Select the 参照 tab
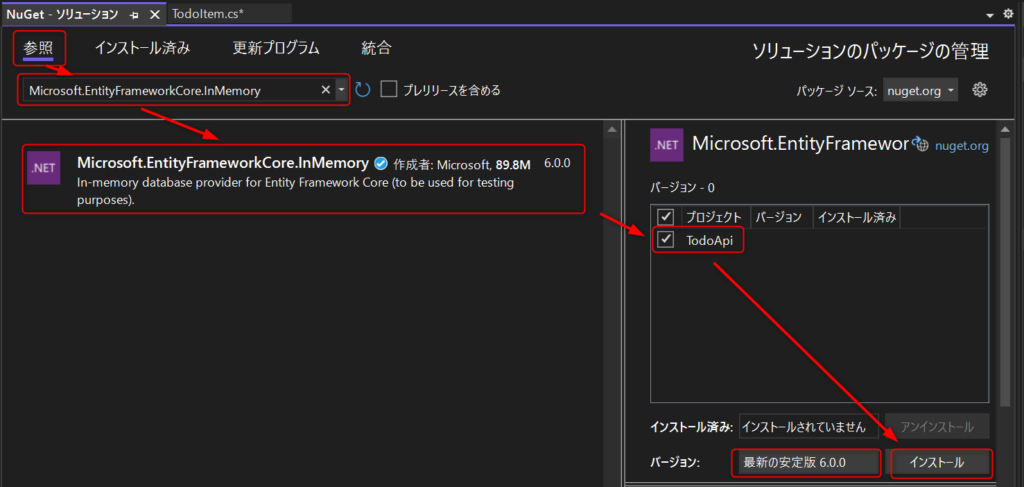Viewport: 1024px width, 487px height. pyautogui.click(x=37, y=48)
